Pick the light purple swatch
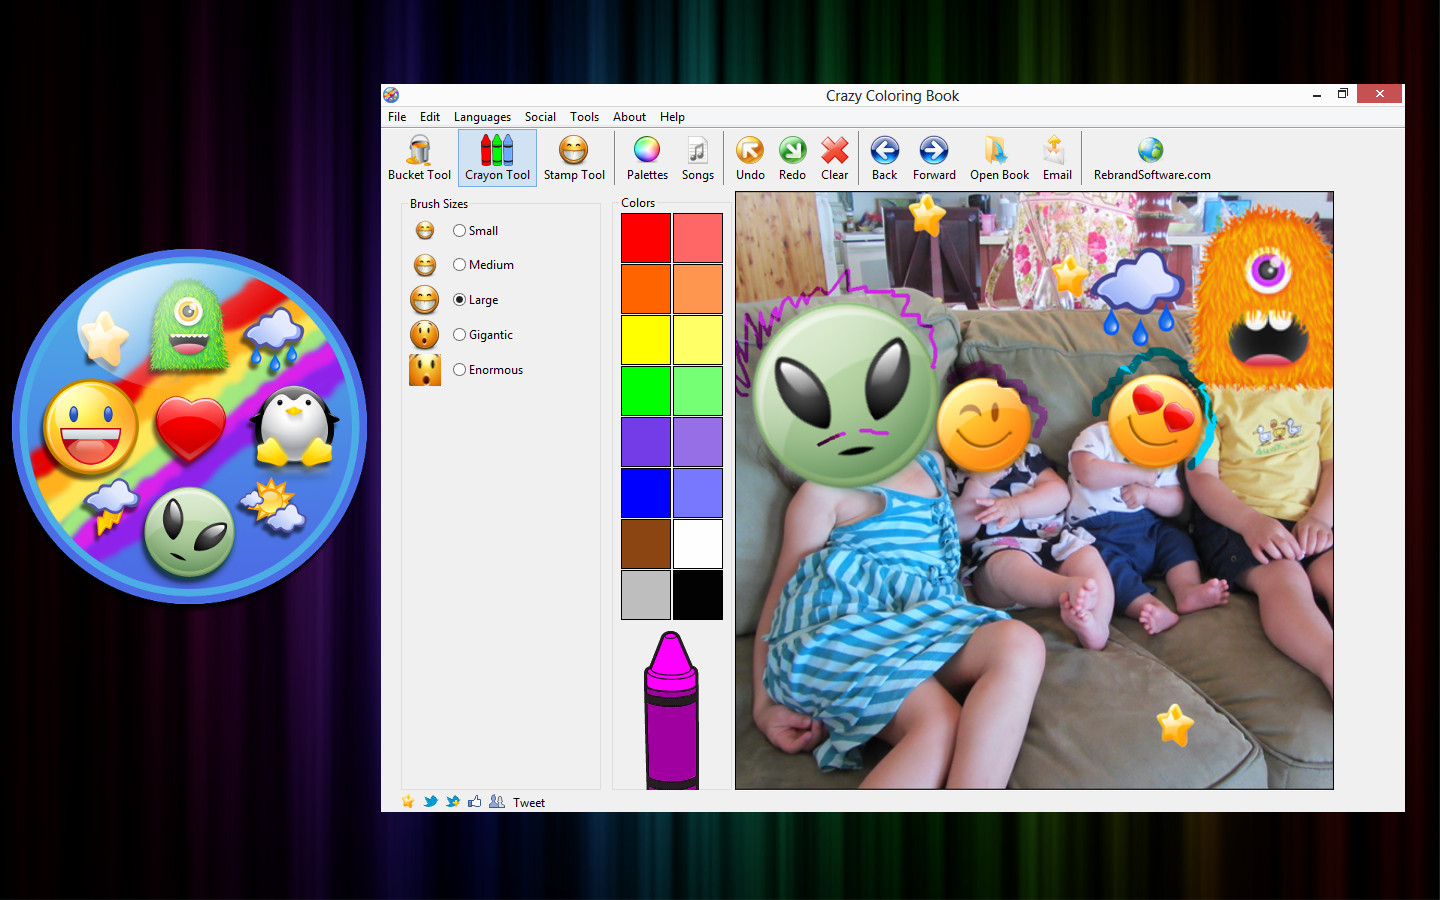 [698, 442]
